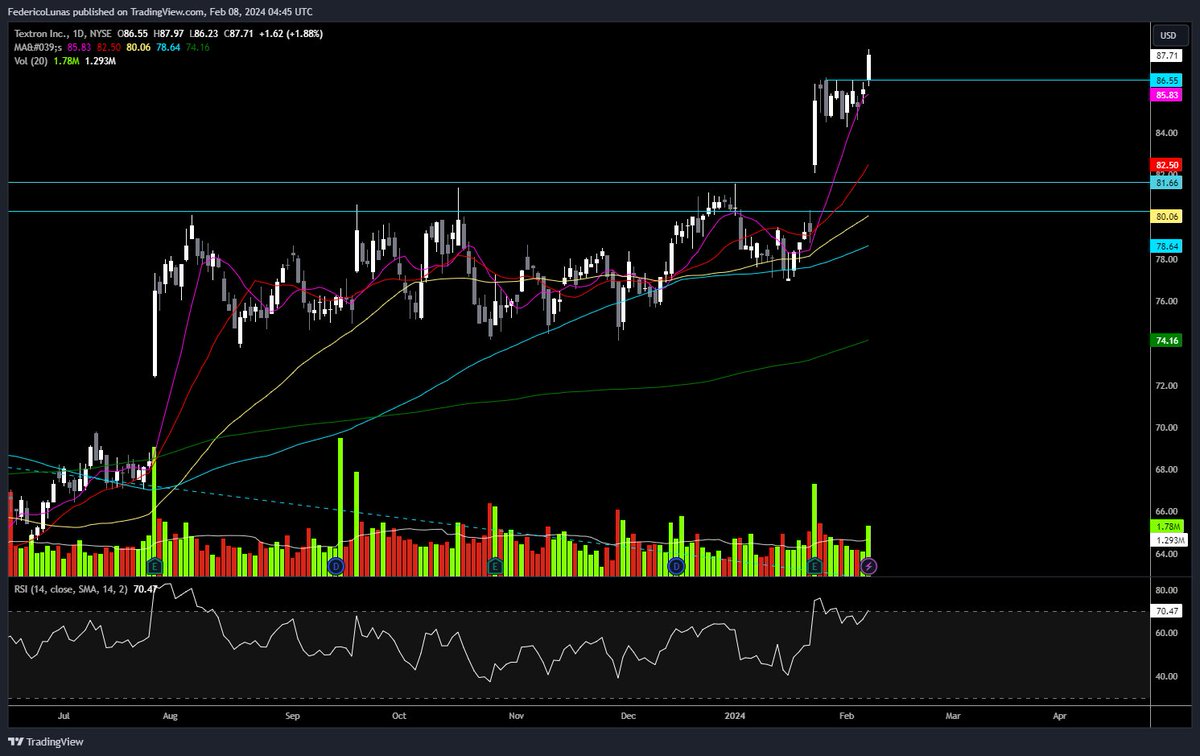Click the green 74.16 price axis label
The height and width of the screenshot is (756, 1200).
tap(1168, 341)
